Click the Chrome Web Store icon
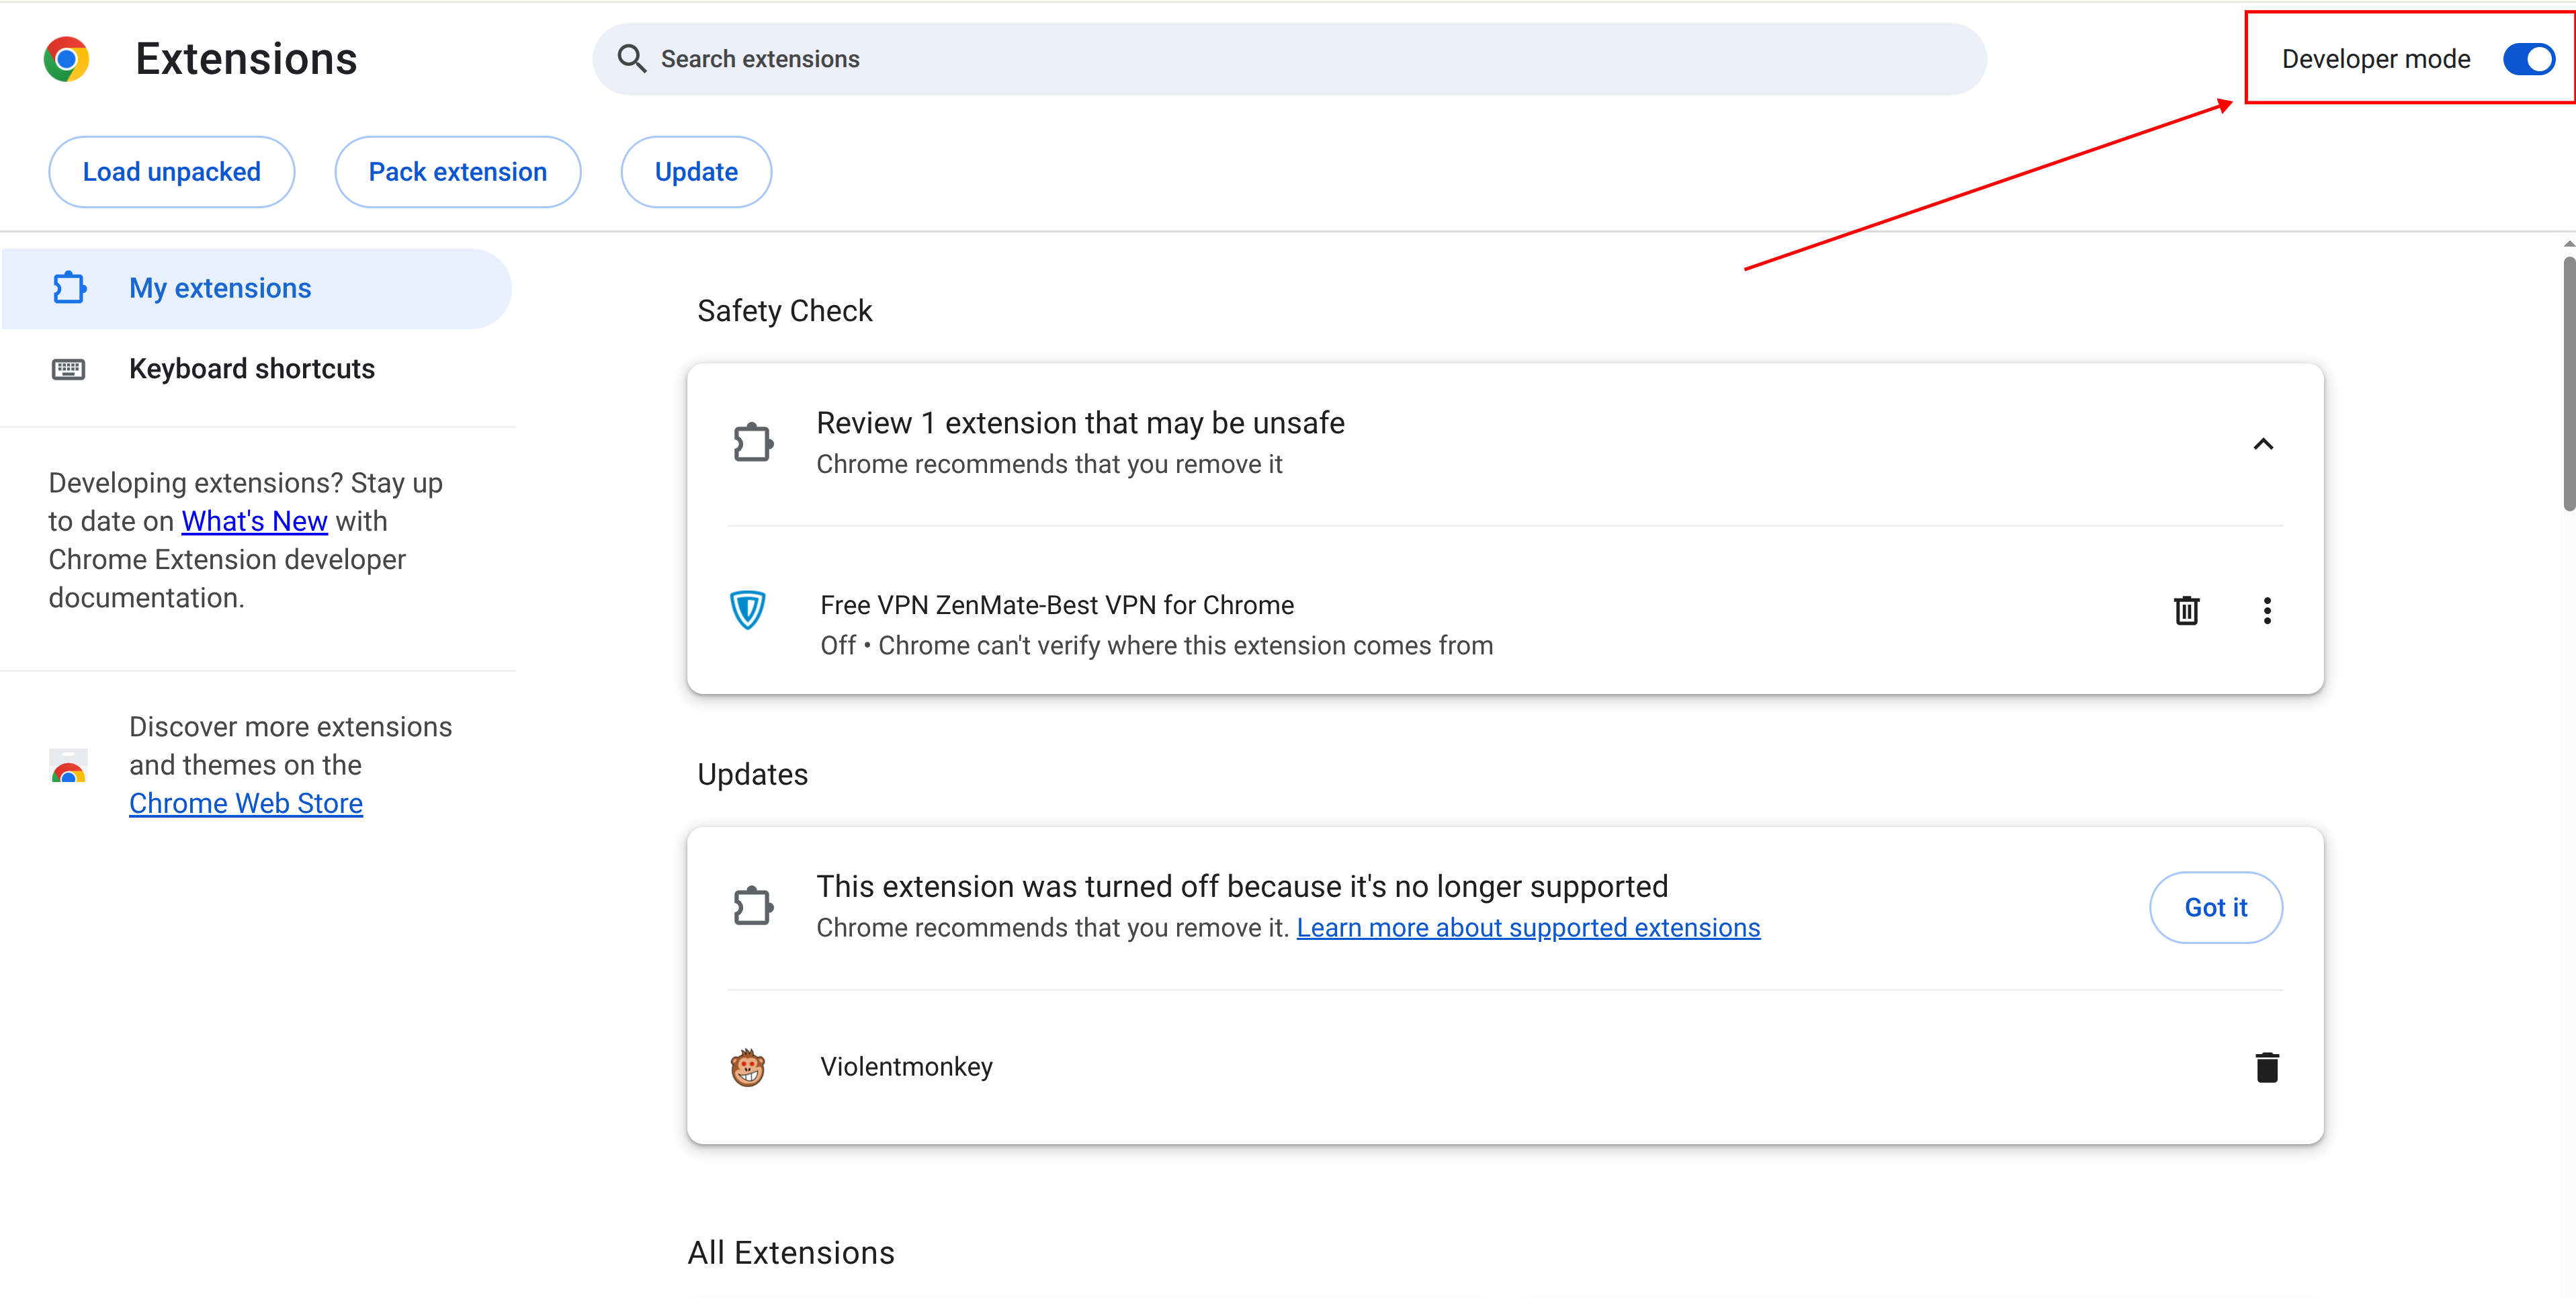 click(68, 766)
